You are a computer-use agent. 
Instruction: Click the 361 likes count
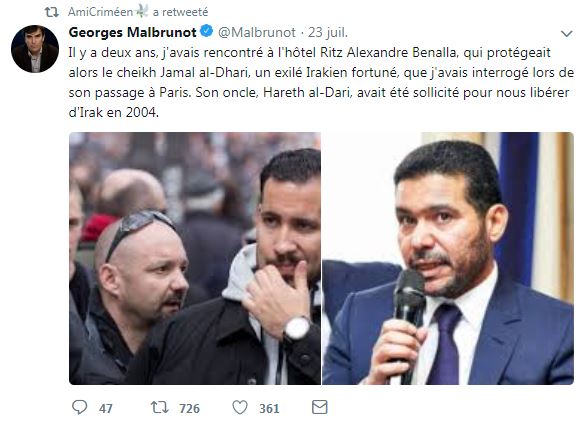269,409
